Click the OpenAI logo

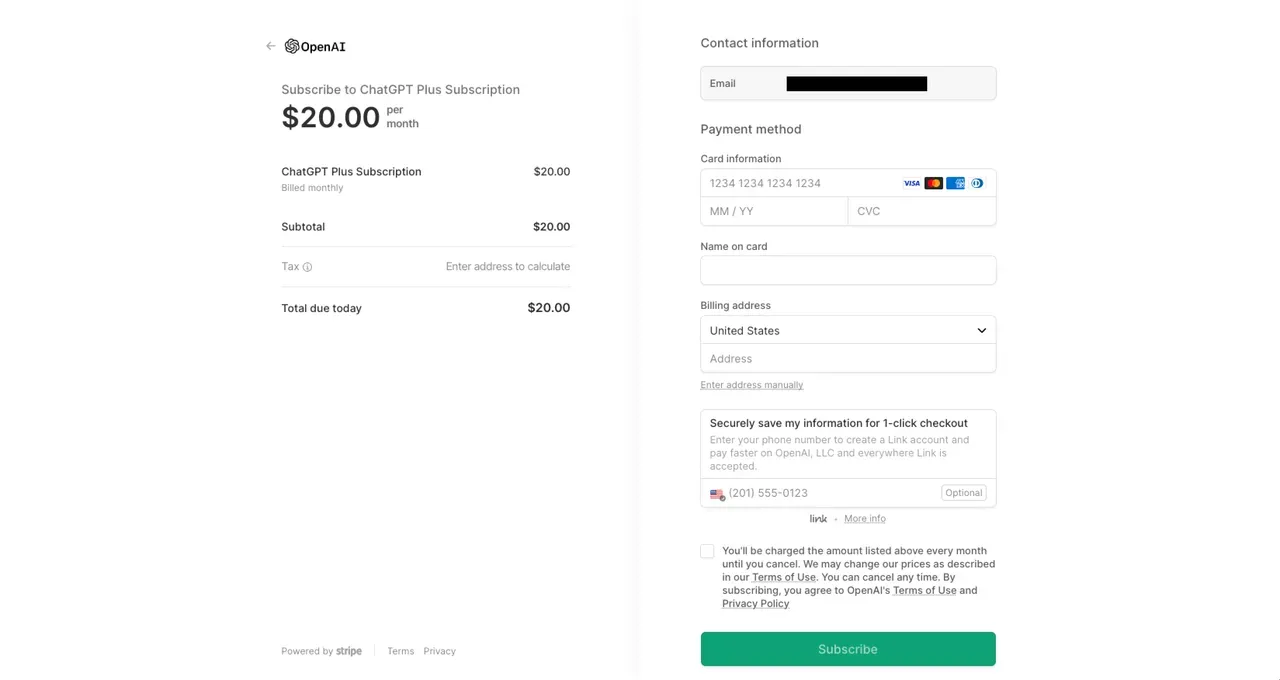point(315,46)
